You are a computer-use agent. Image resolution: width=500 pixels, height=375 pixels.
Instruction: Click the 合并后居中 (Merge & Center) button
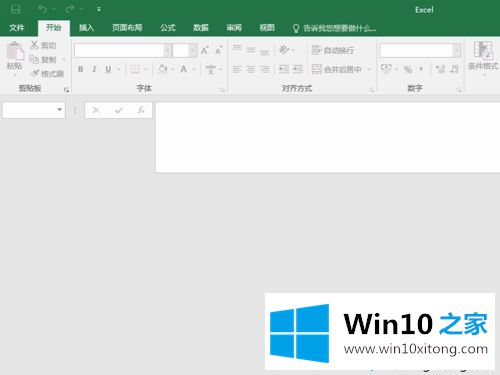pos(337,69)
